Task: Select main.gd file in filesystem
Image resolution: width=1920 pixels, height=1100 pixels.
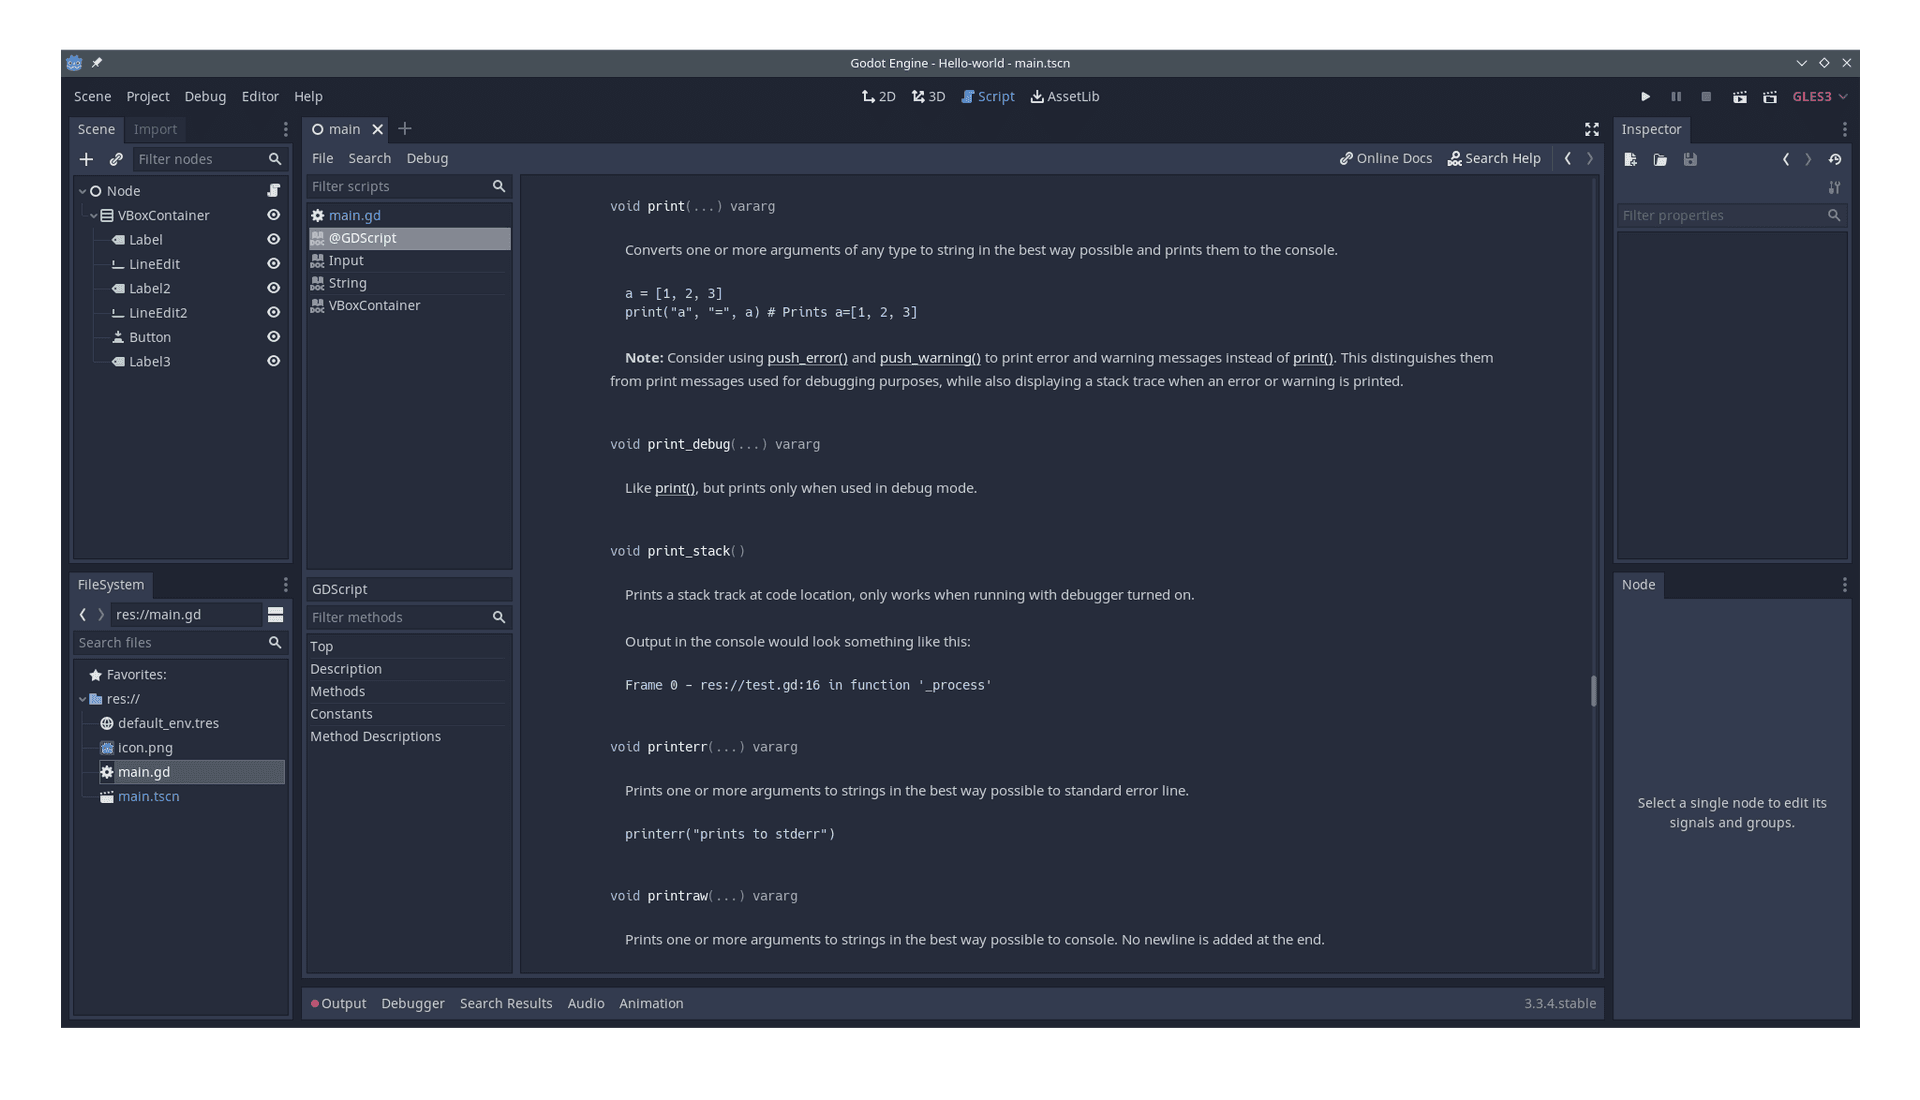Action: pos(142,772)
